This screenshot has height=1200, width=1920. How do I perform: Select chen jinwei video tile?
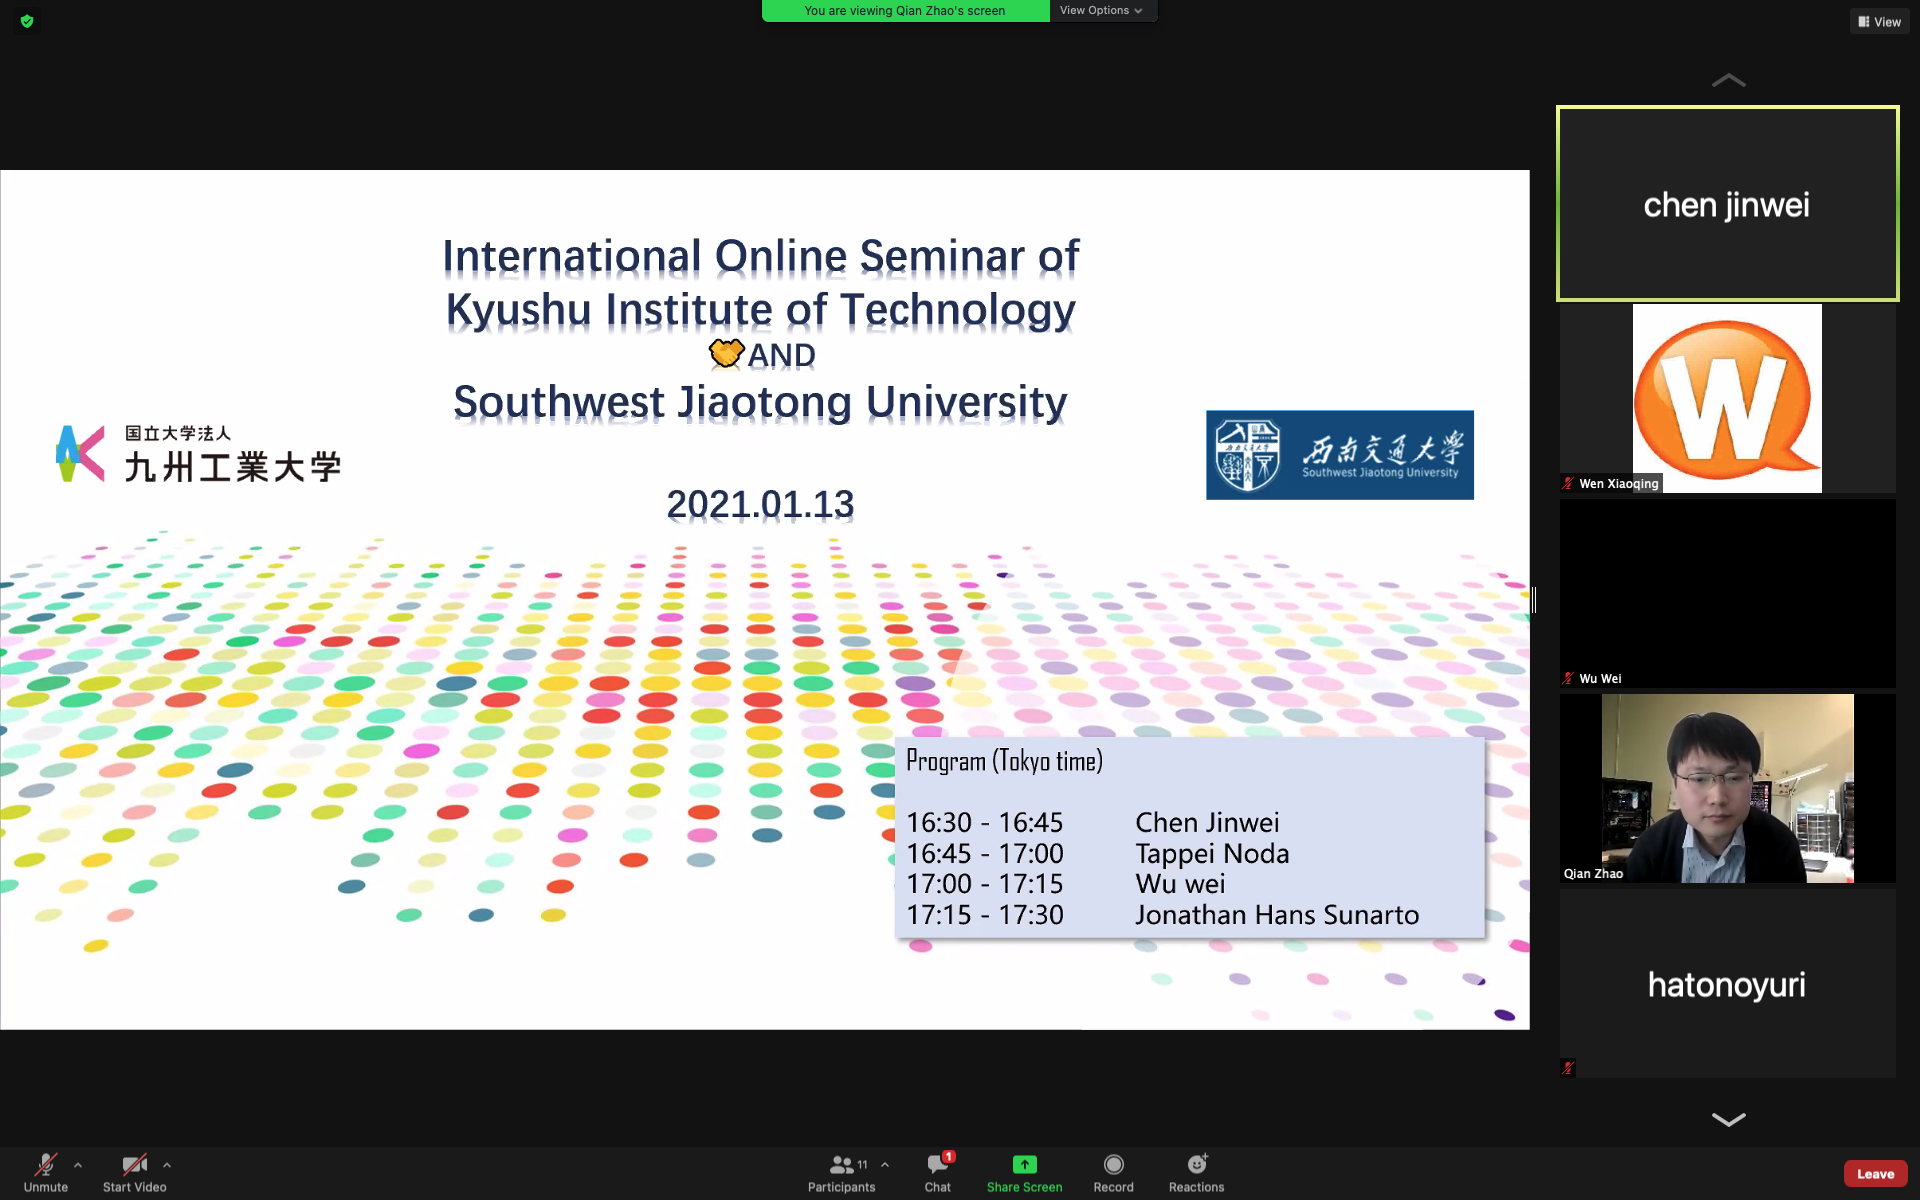(1727, 203)
